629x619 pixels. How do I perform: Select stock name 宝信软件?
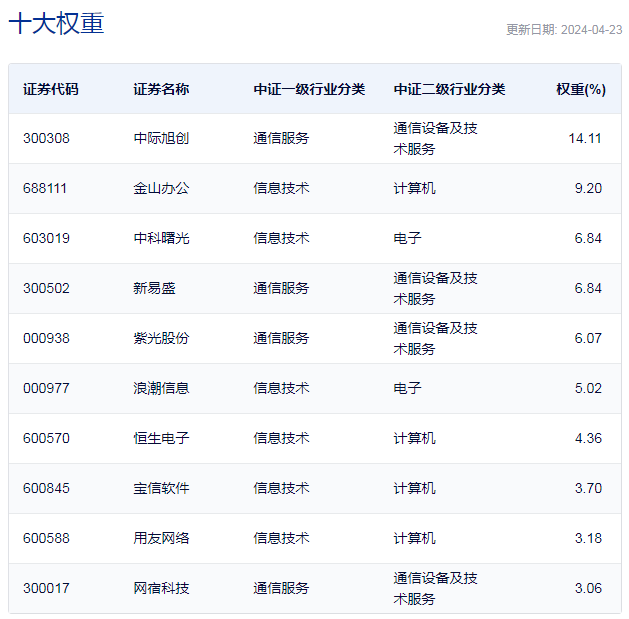click(161, 488)
